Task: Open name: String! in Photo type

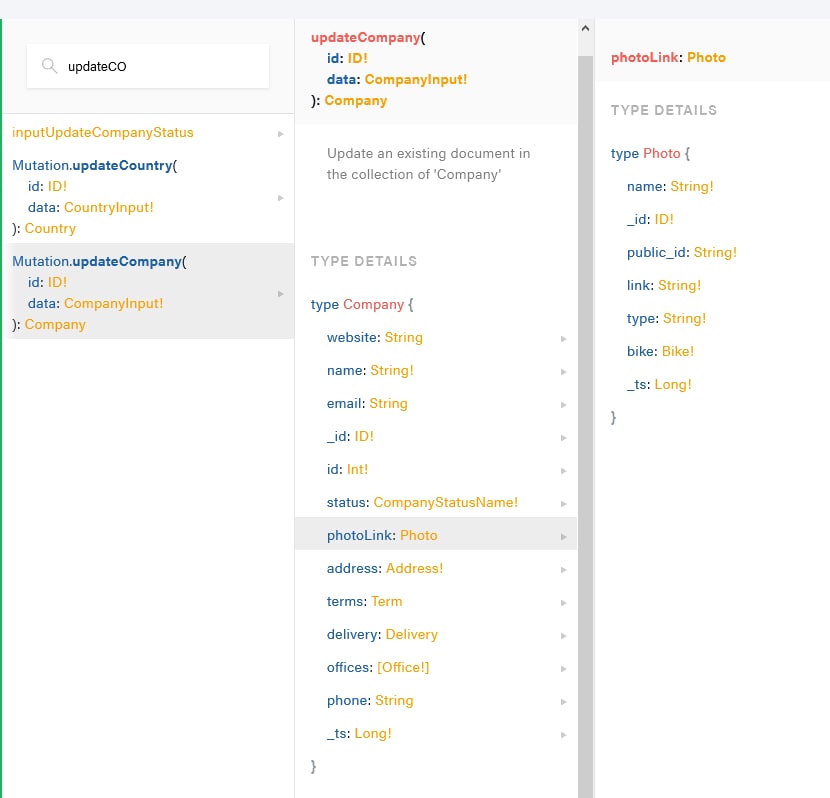Action: tap(670, 186)
